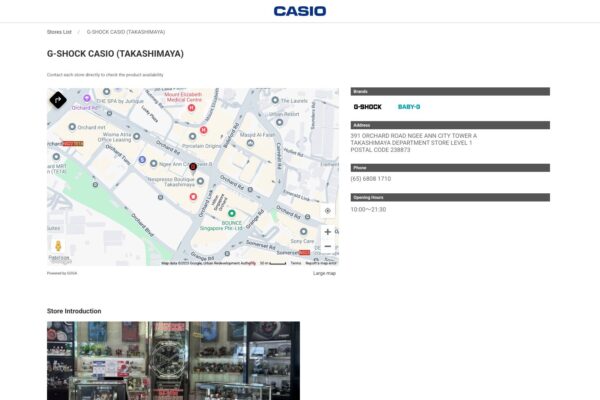Open Wisma Atria Office Leasing marker

click(137, 136)
